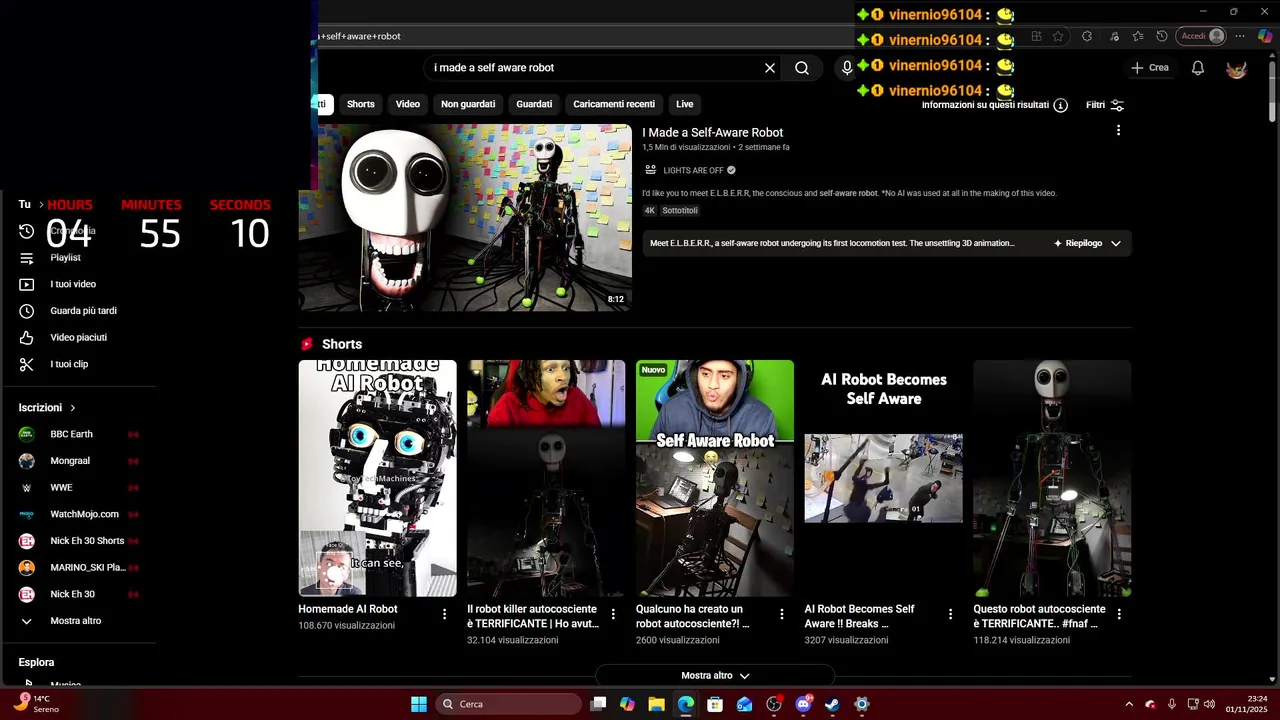Screen dimensions: 1280x720
Task: Open Discord from the taskbar
Action: (803, 704)
